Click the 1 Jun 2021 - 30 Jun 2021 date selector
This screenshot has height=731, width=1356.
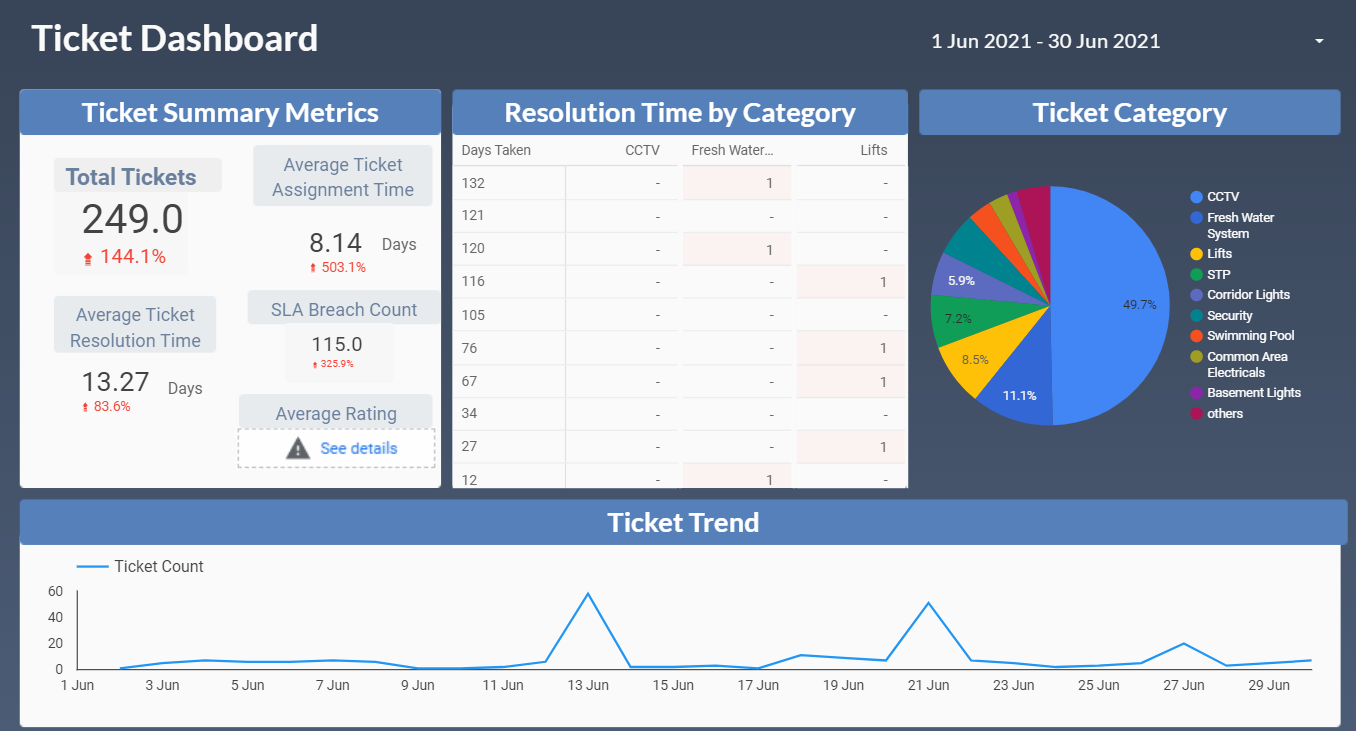coord(1045,42)
